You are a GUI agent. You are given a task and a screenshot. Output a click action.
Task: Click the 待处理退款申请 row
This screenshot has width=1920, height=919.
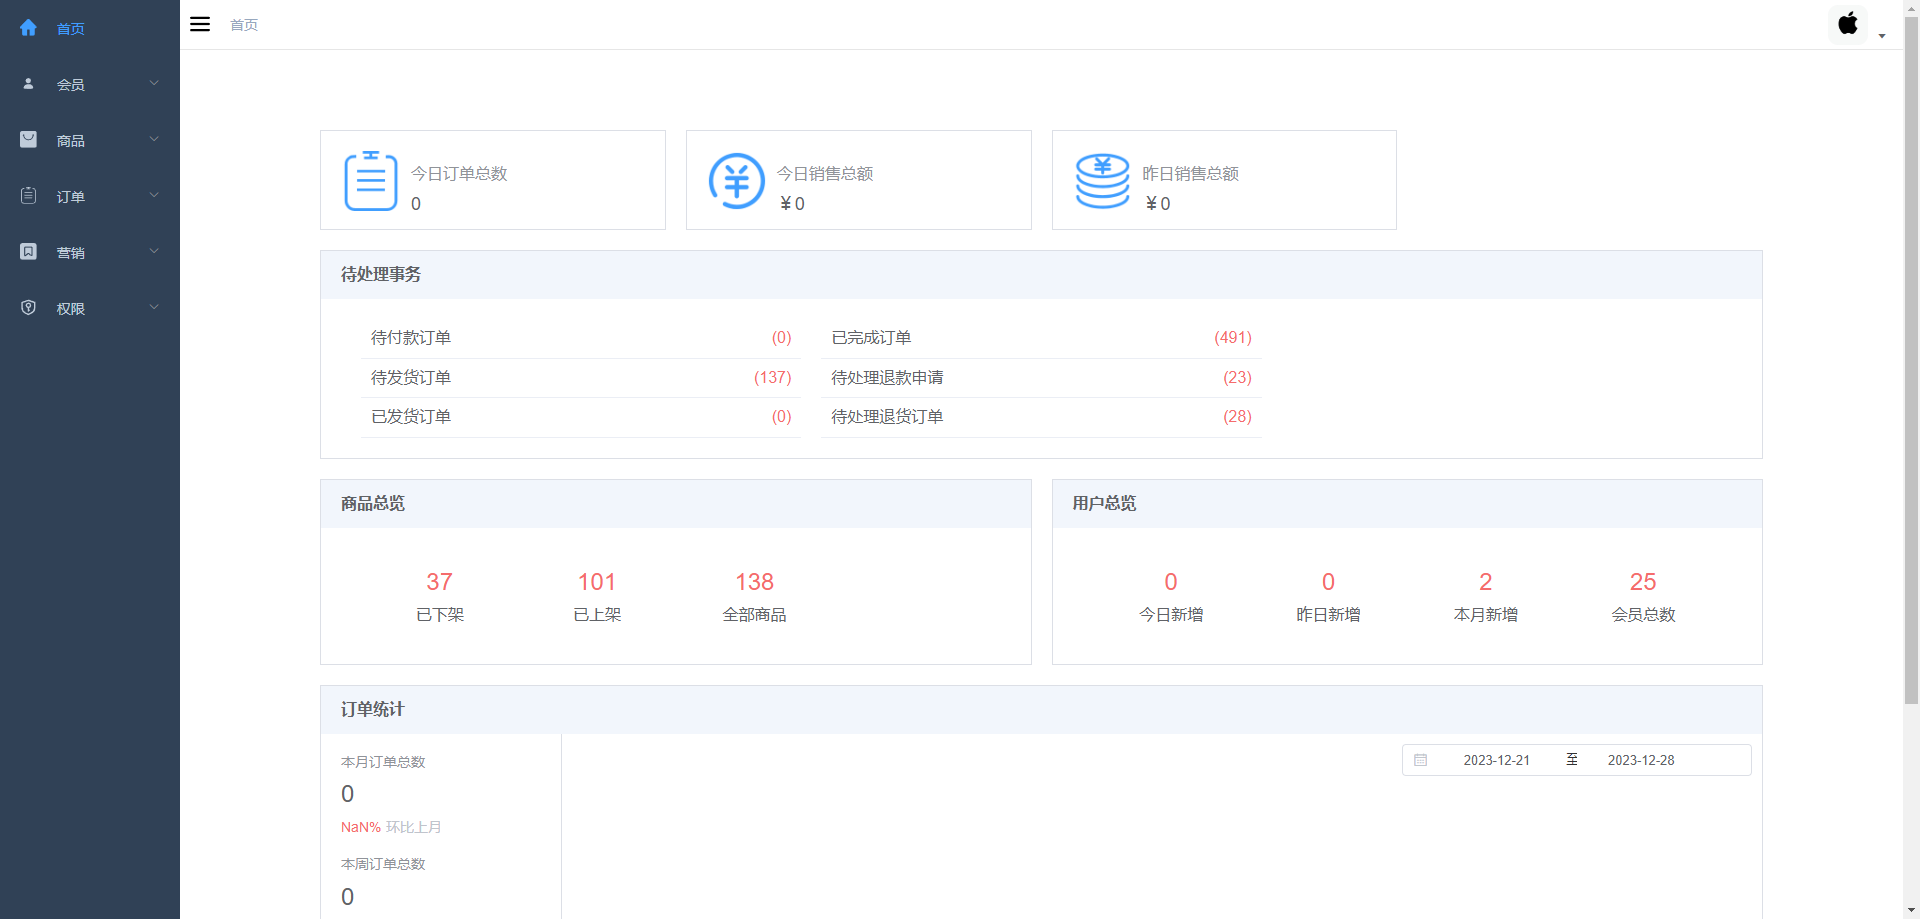point(1041,378)
